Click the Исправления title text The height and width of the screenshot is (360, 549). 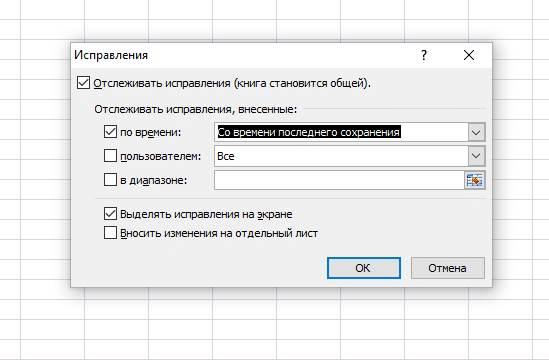click(111, 55)
